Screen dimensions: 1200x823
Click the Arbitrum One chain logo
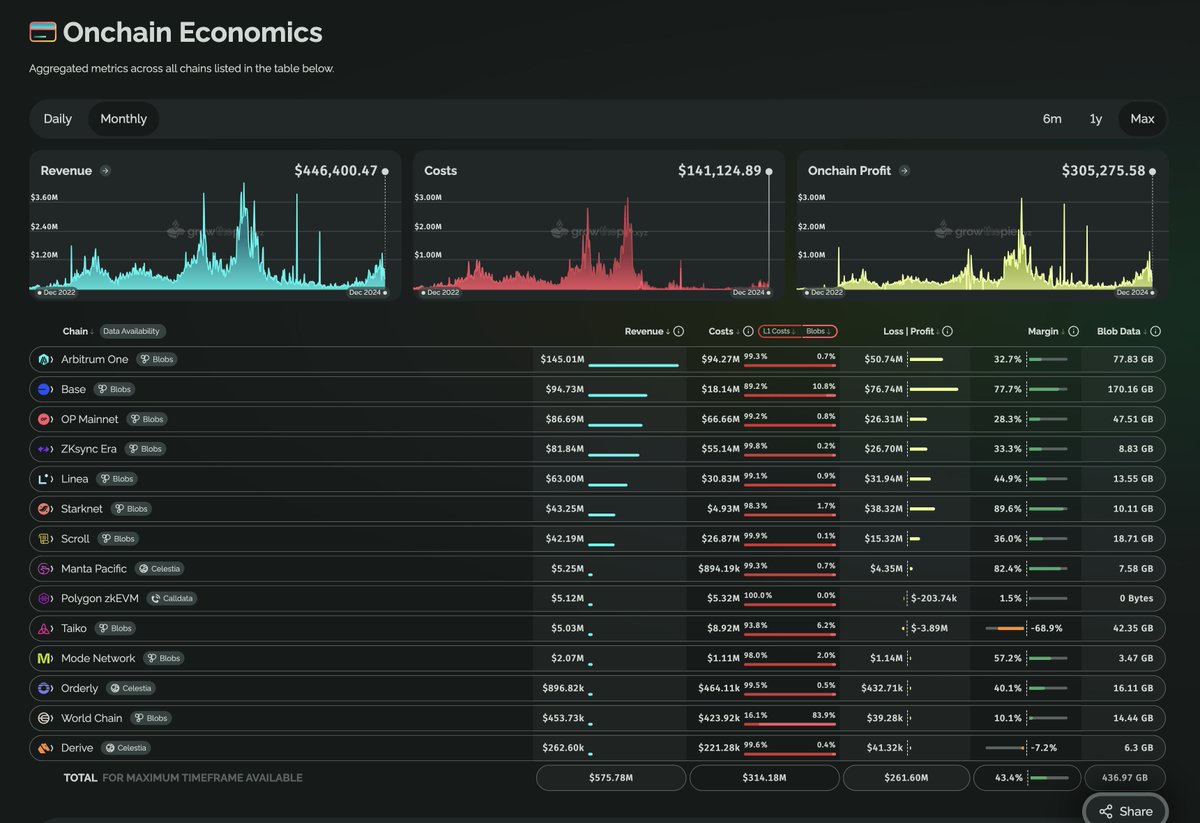point(45,359)
